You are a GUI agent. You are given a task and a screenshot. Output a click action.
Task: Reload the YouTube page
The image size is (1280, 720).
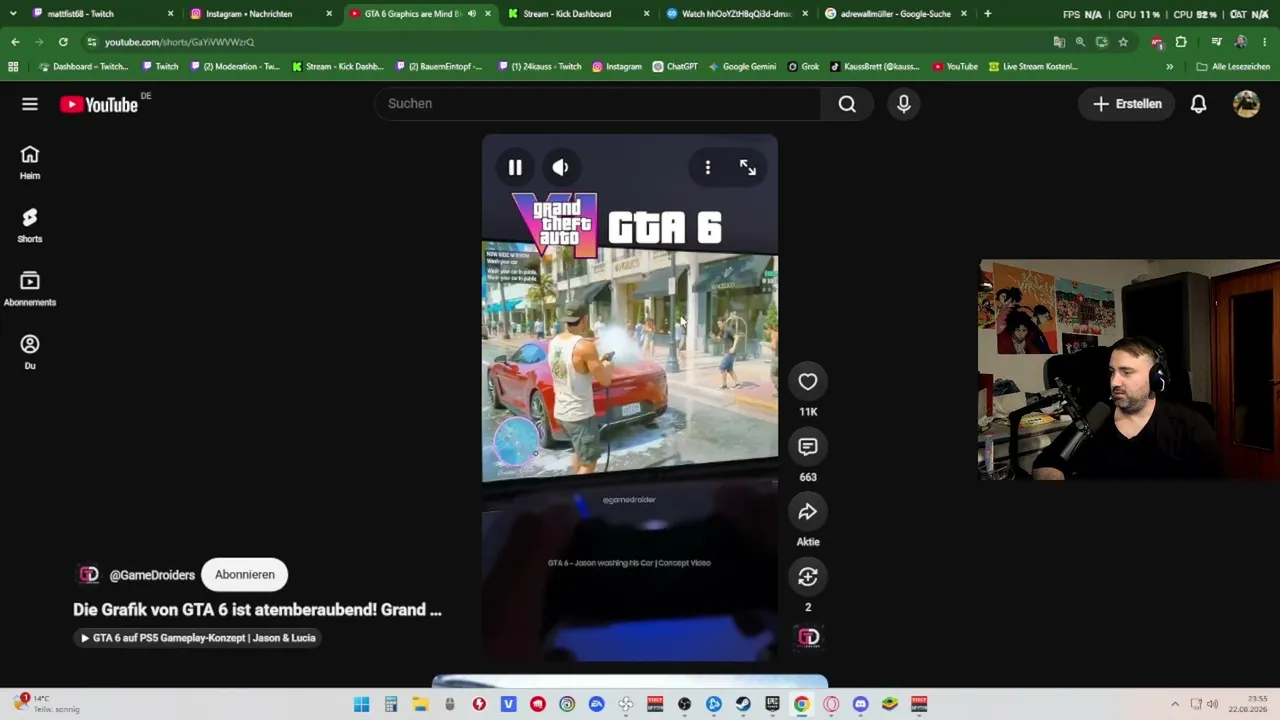pos(63,42)
